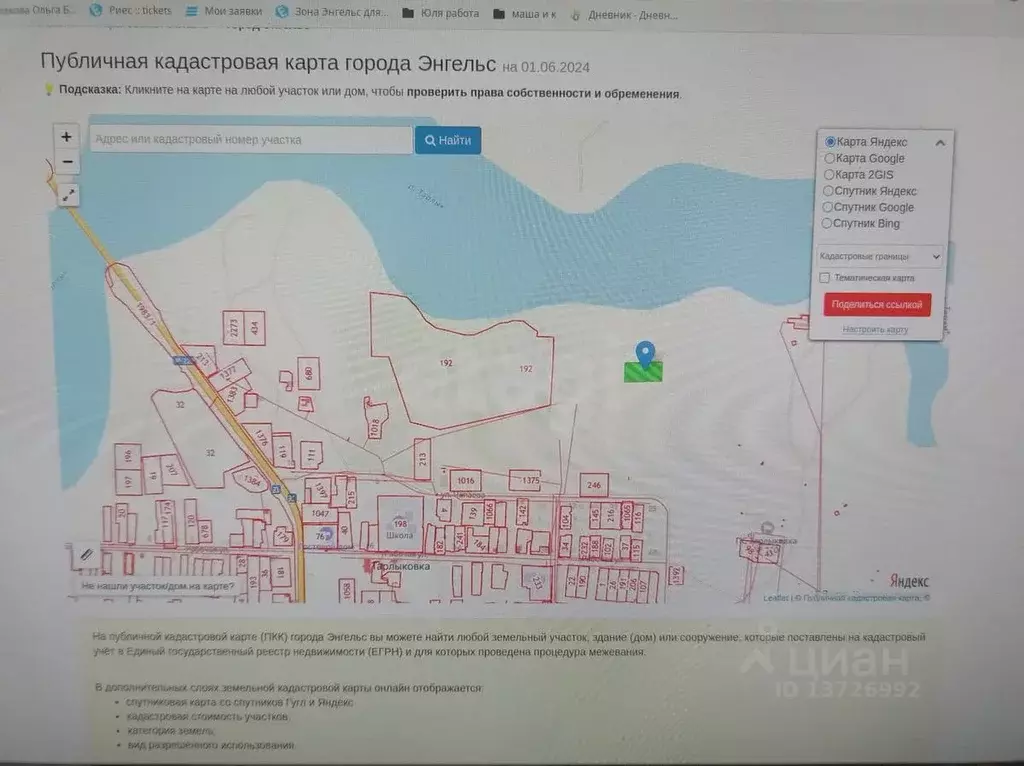The width and height of the screenshot is (1024, 766).
Task: Click Leaflet attribution link
Action: [776, 598]
